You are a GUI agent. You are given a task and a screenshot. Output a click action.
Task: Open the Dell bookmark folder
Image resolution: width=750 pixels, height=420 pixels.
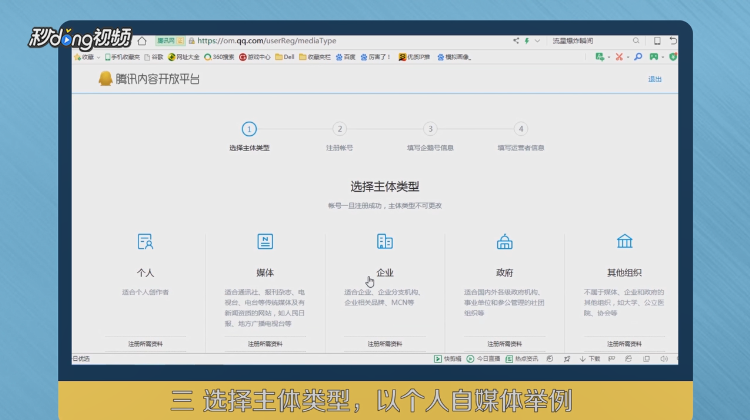tap(285, 57)
